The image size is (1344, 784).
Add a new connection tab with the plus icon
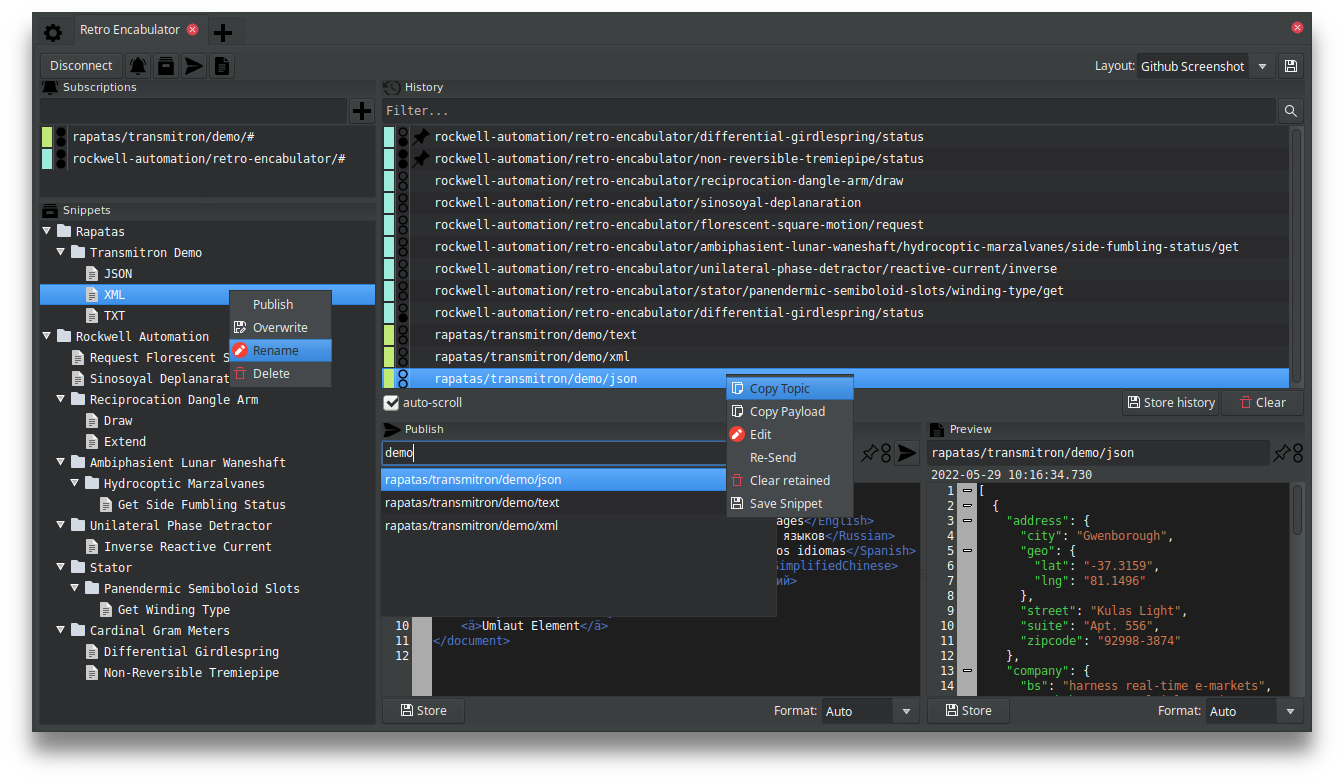(222, 32)
